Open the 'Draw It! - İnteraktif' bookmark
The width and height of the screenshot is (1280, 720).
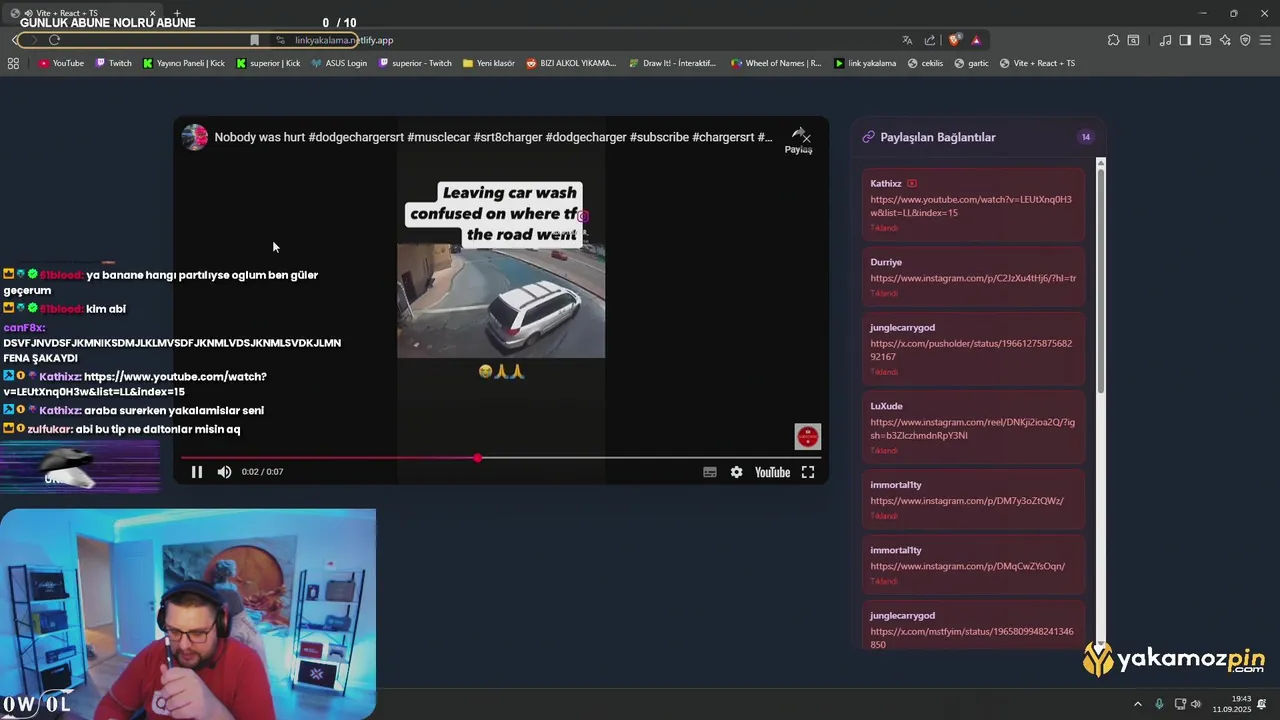tap(673, 63)
